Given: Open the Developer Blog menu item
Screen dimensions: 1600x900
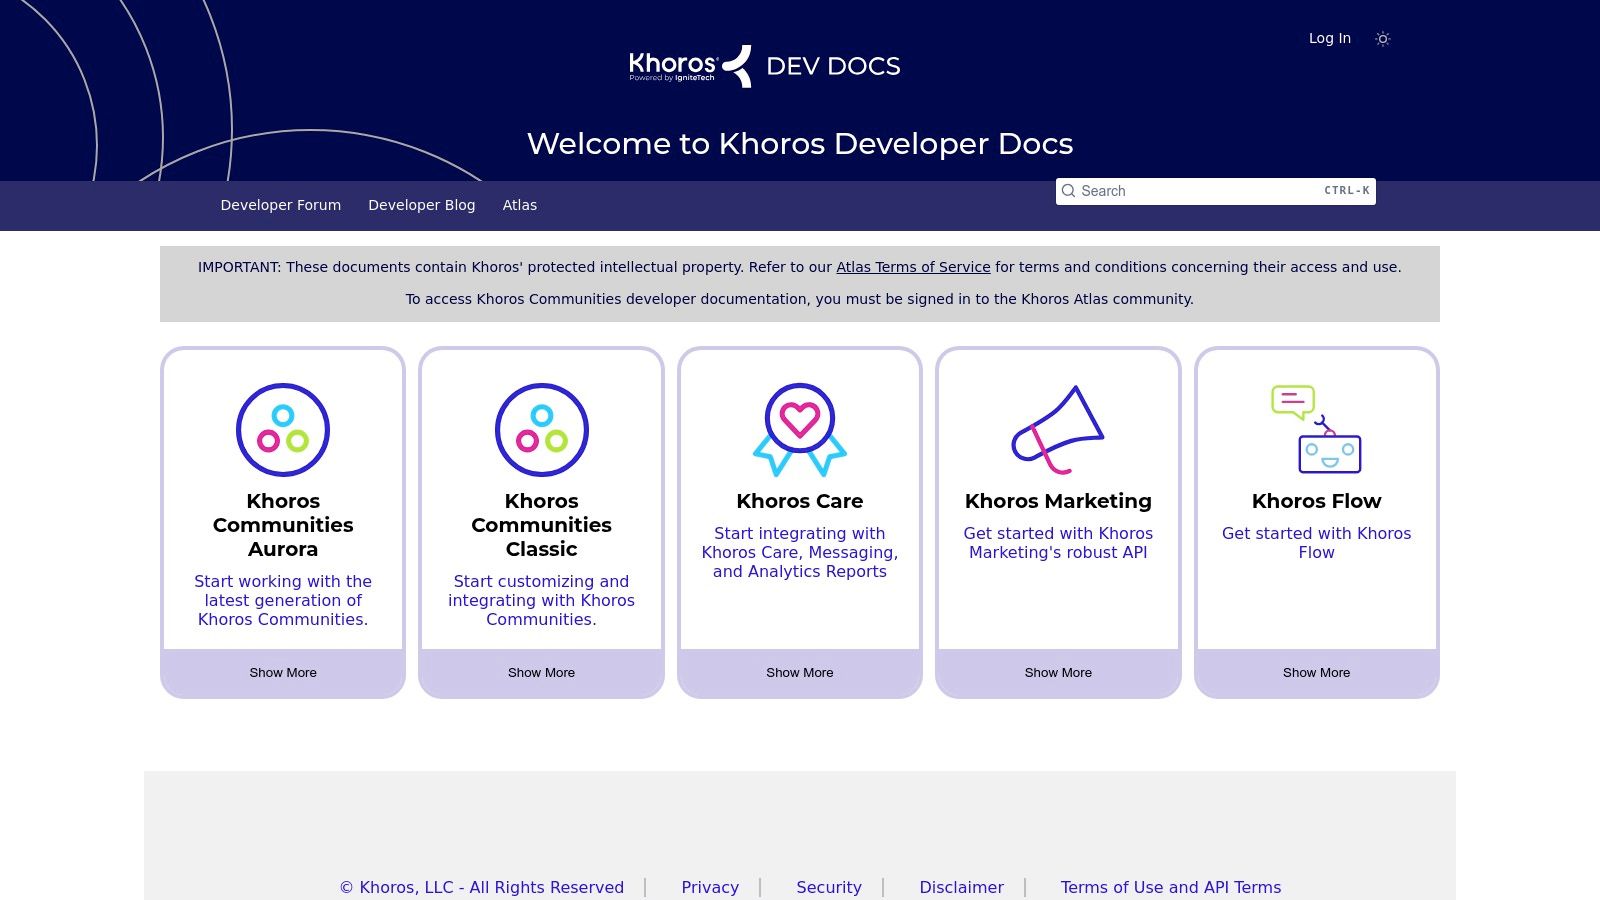Looking at the screenshot, I should point(421,205).
